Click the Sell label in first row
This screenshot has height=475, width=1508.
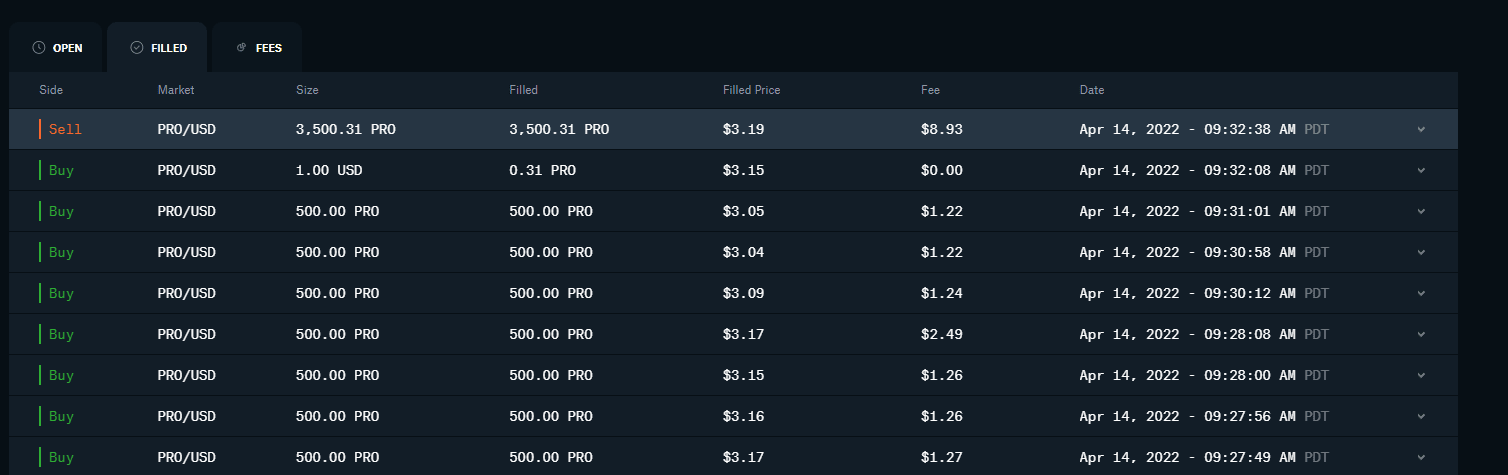[65, 129]
